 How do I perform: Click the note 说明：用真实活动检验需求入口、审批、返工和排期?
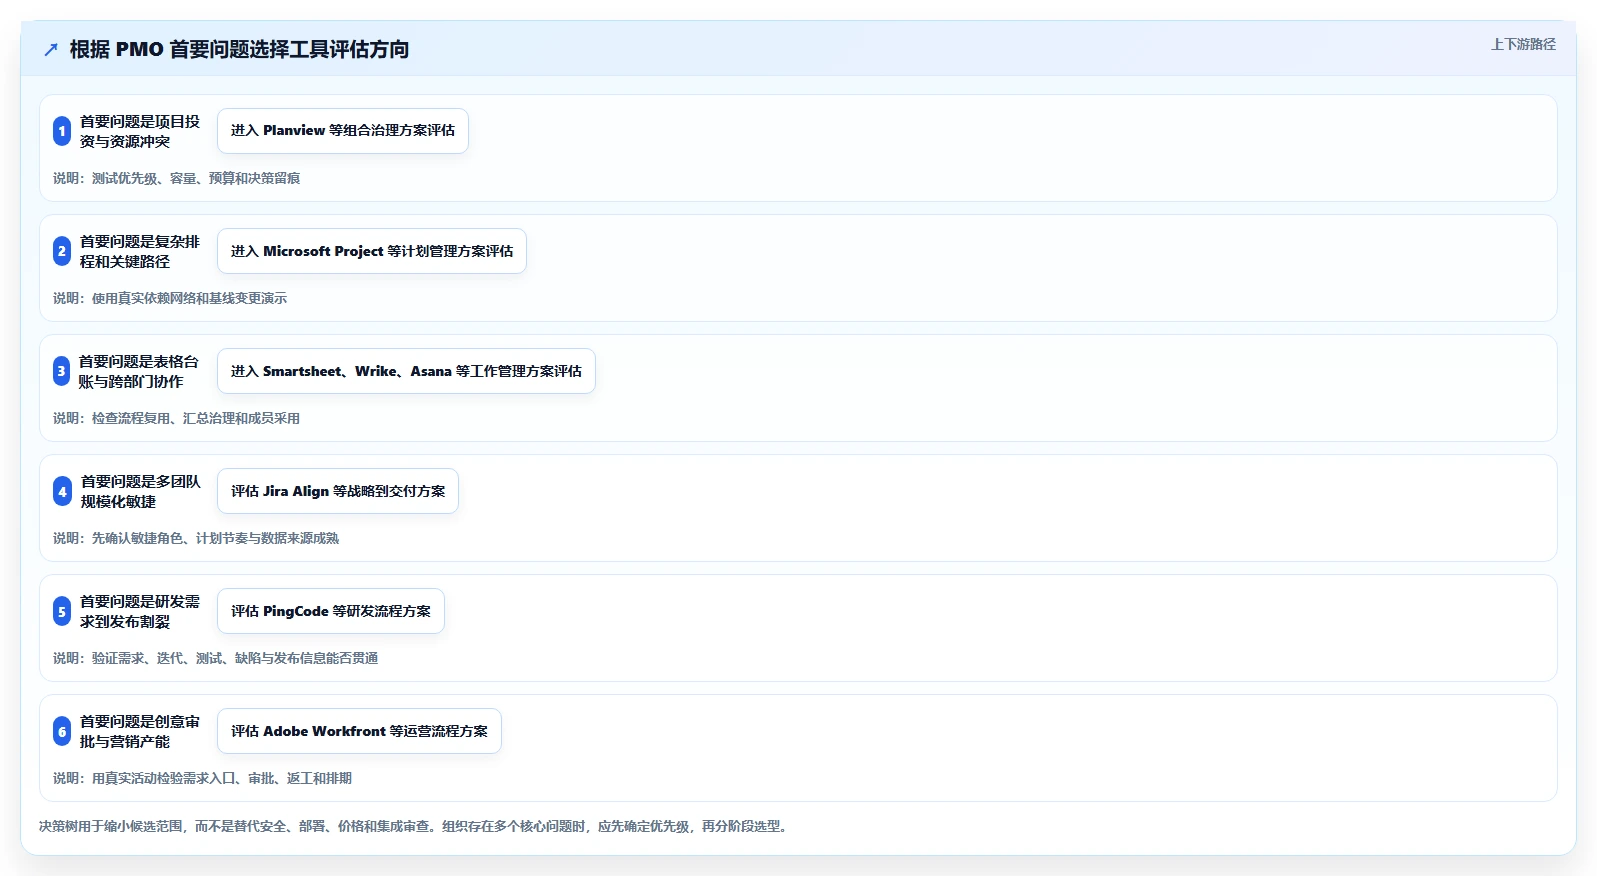203,778
